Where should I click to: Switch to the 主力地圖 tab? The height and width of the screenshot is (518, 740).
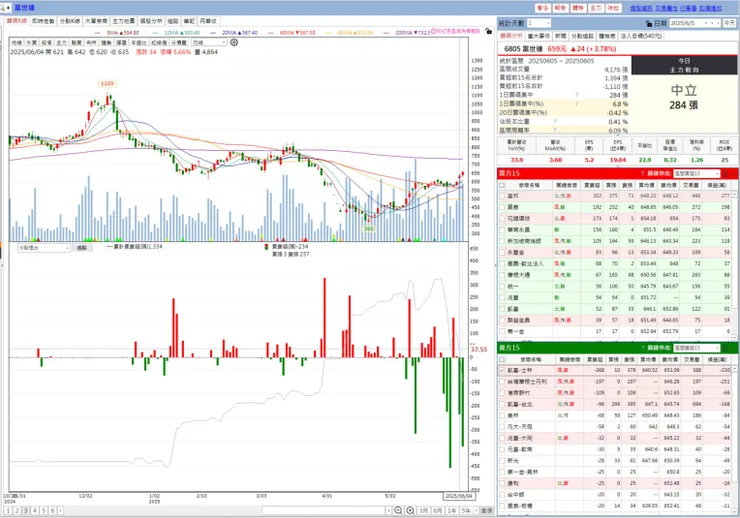coord(124,21)
